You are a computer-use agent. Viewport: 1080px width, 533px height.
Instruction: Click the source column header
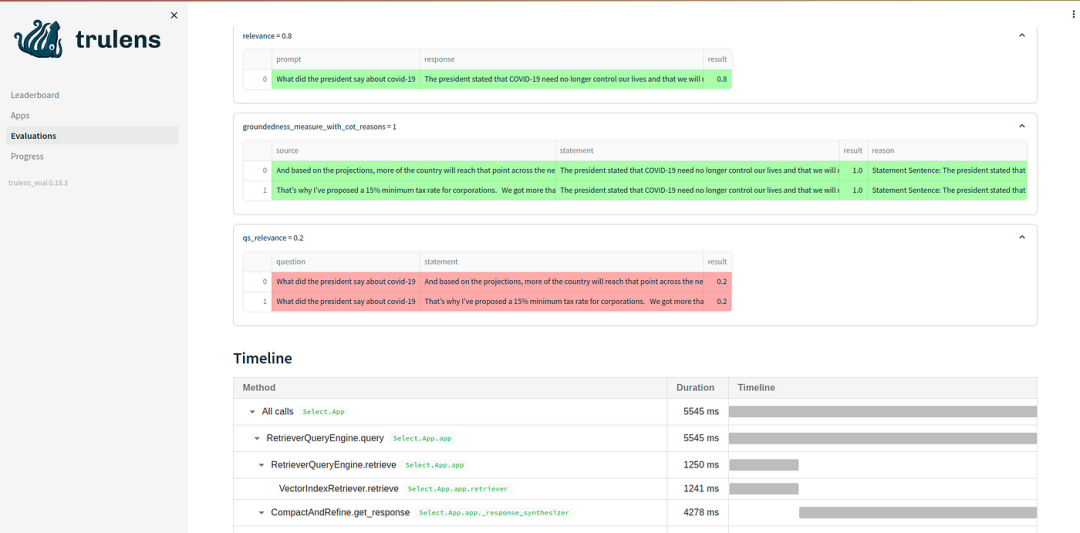413,150
